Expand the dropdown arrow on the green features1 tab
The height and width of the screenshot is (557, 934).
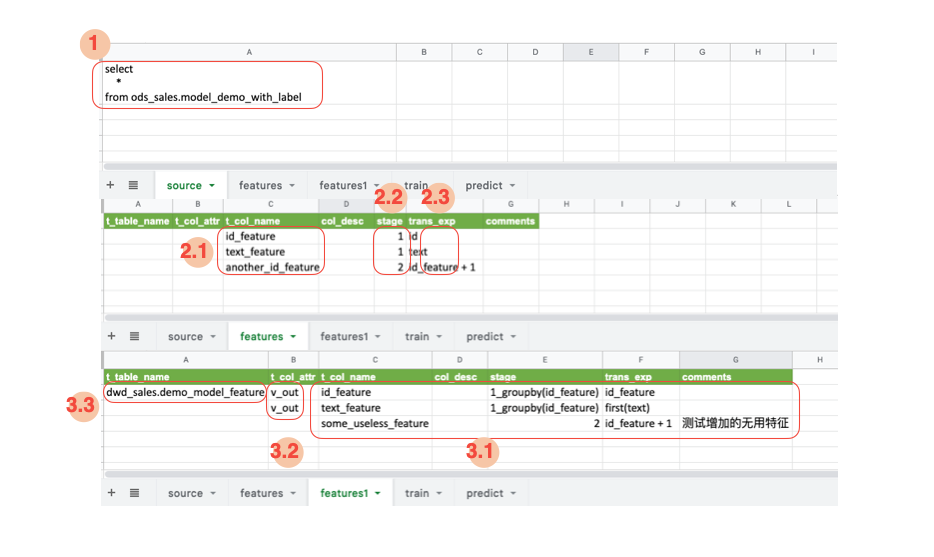click(377, 493)
